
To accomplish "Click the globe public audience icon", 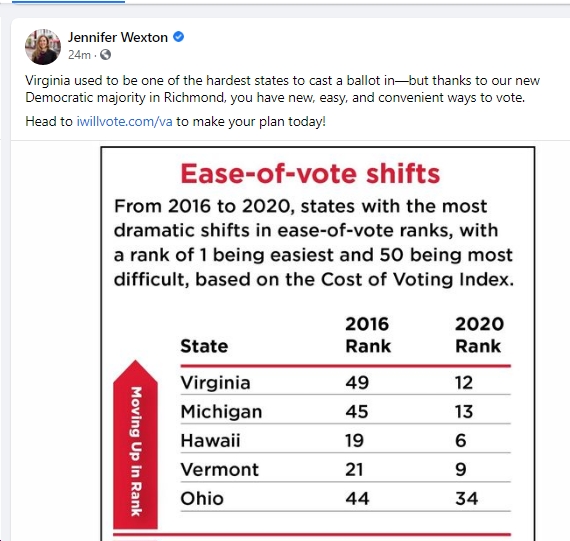I will coord(105,55).
